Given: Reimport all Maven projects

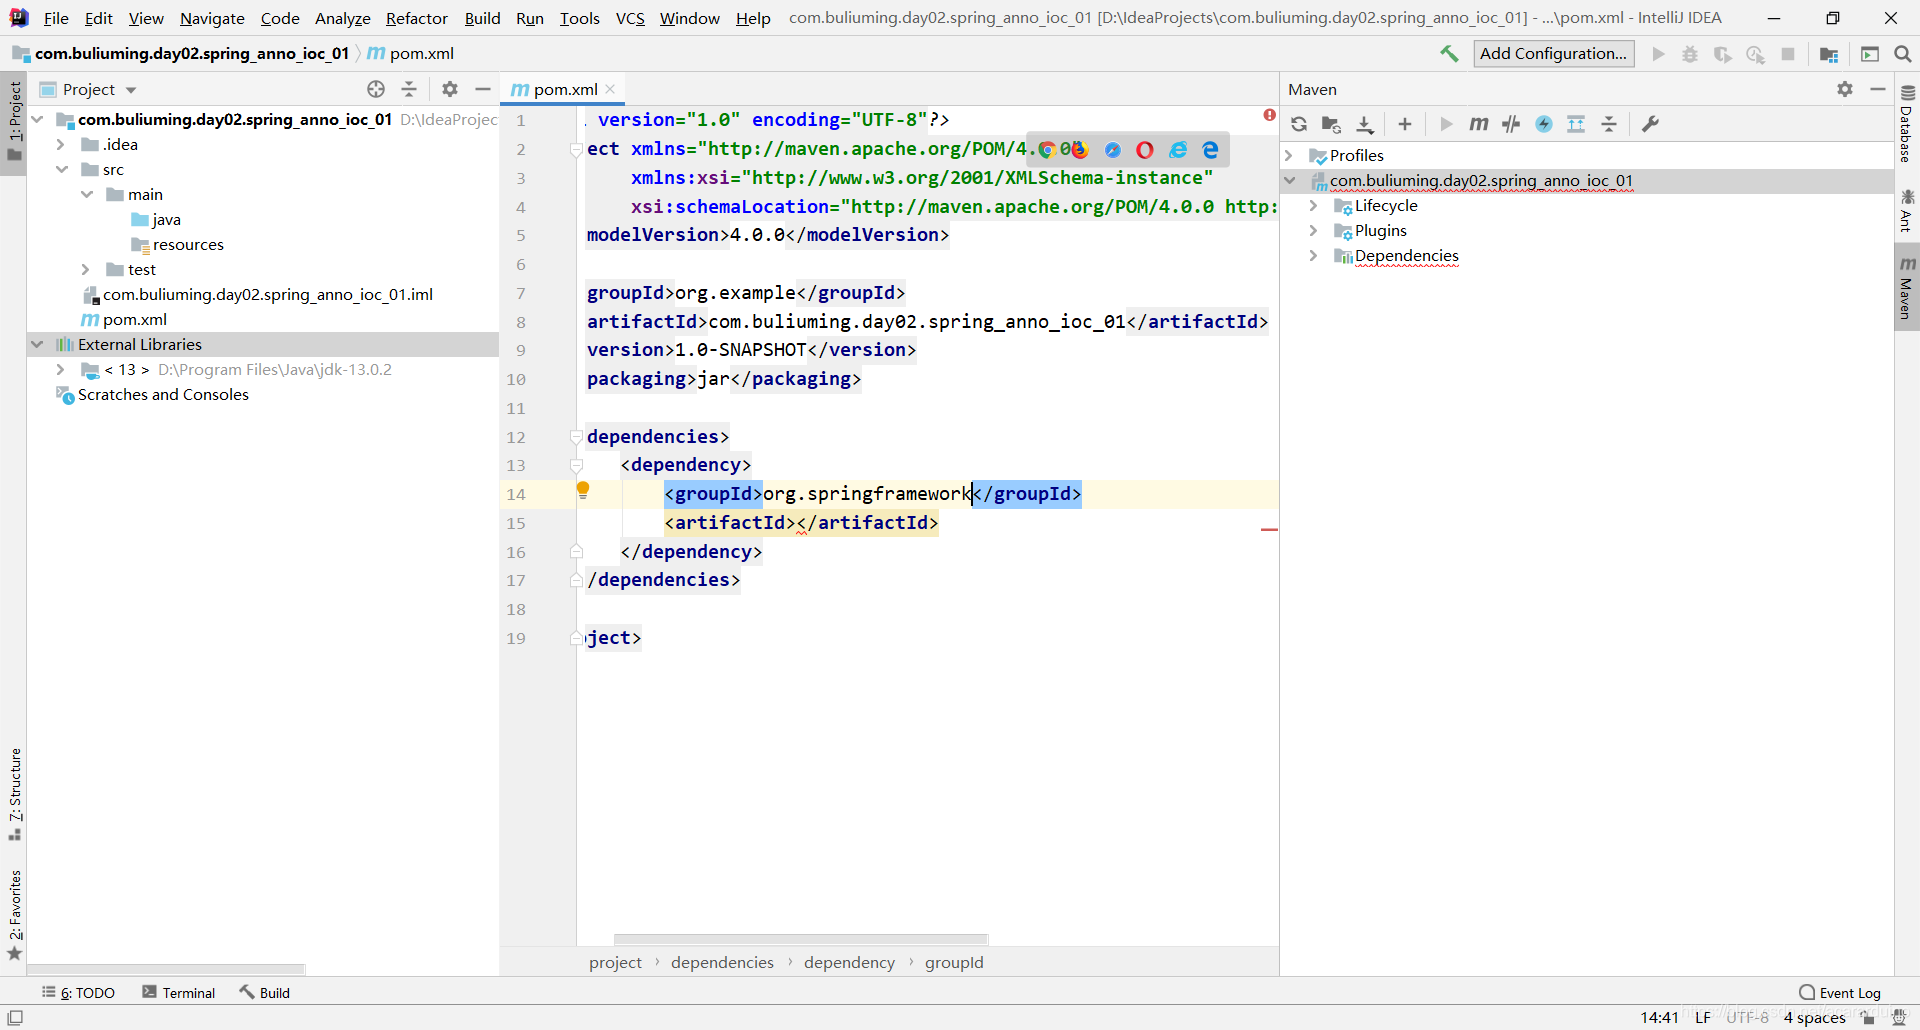Looking at the screenshot, I should tap(1299, 124).
